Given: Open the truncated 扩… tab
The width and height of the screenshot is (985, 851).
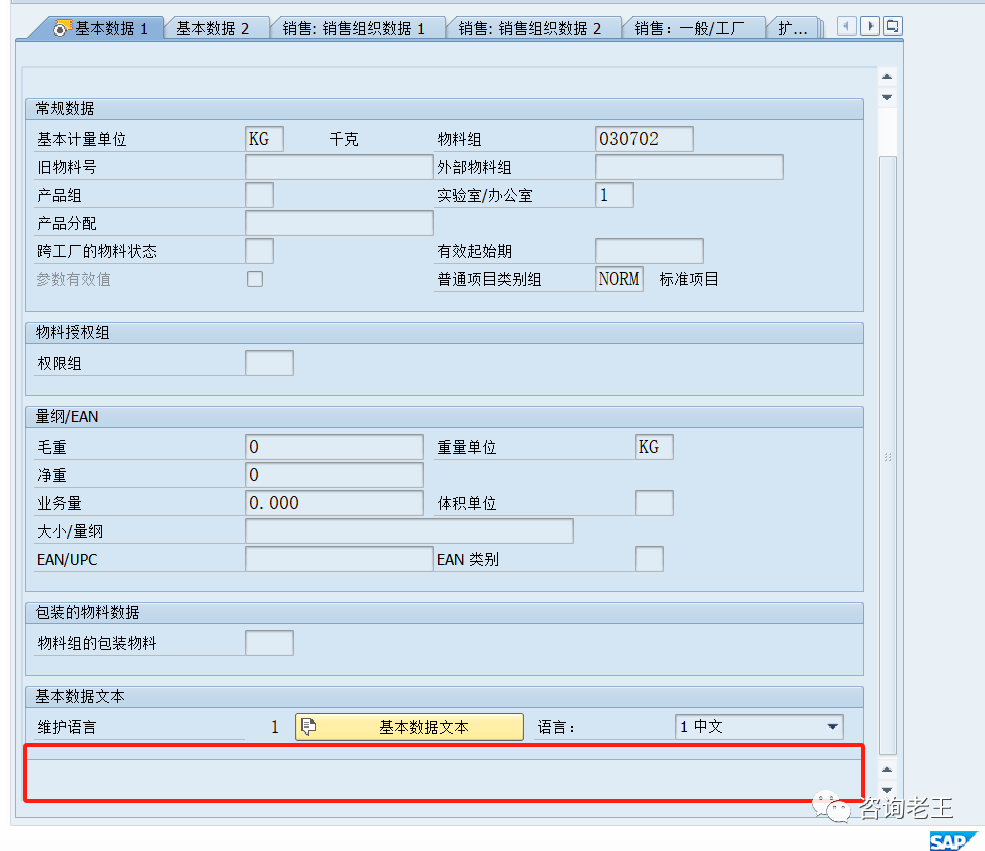Looking at the screenshot, I should 793,28.
